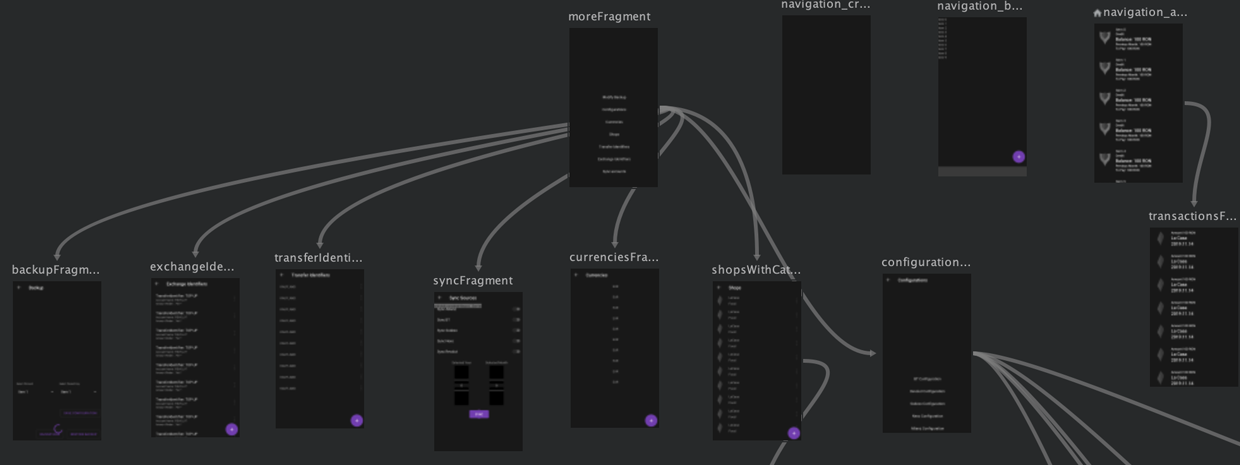Toggle the last sync switch in syncFragment

click(x=516, y=352)
